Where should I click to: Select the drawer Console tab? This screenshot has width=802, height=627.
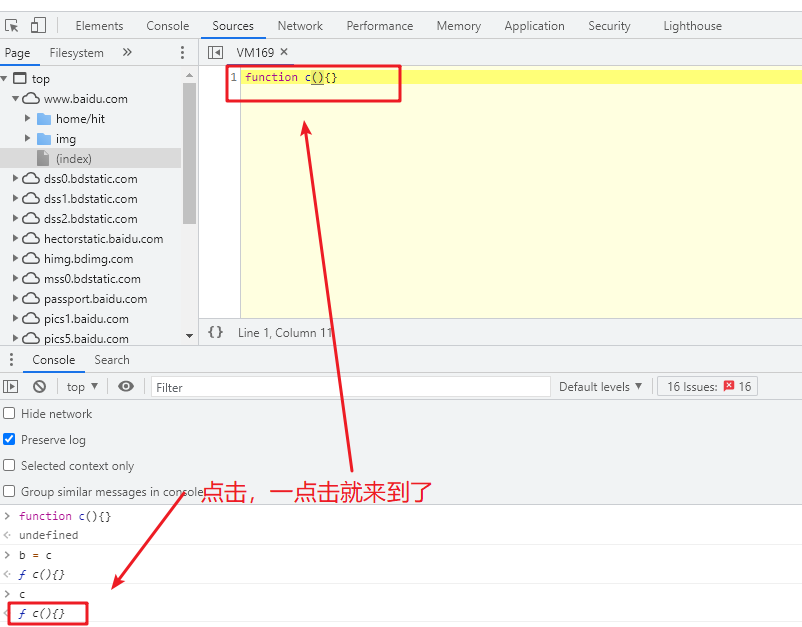(54, 360)
